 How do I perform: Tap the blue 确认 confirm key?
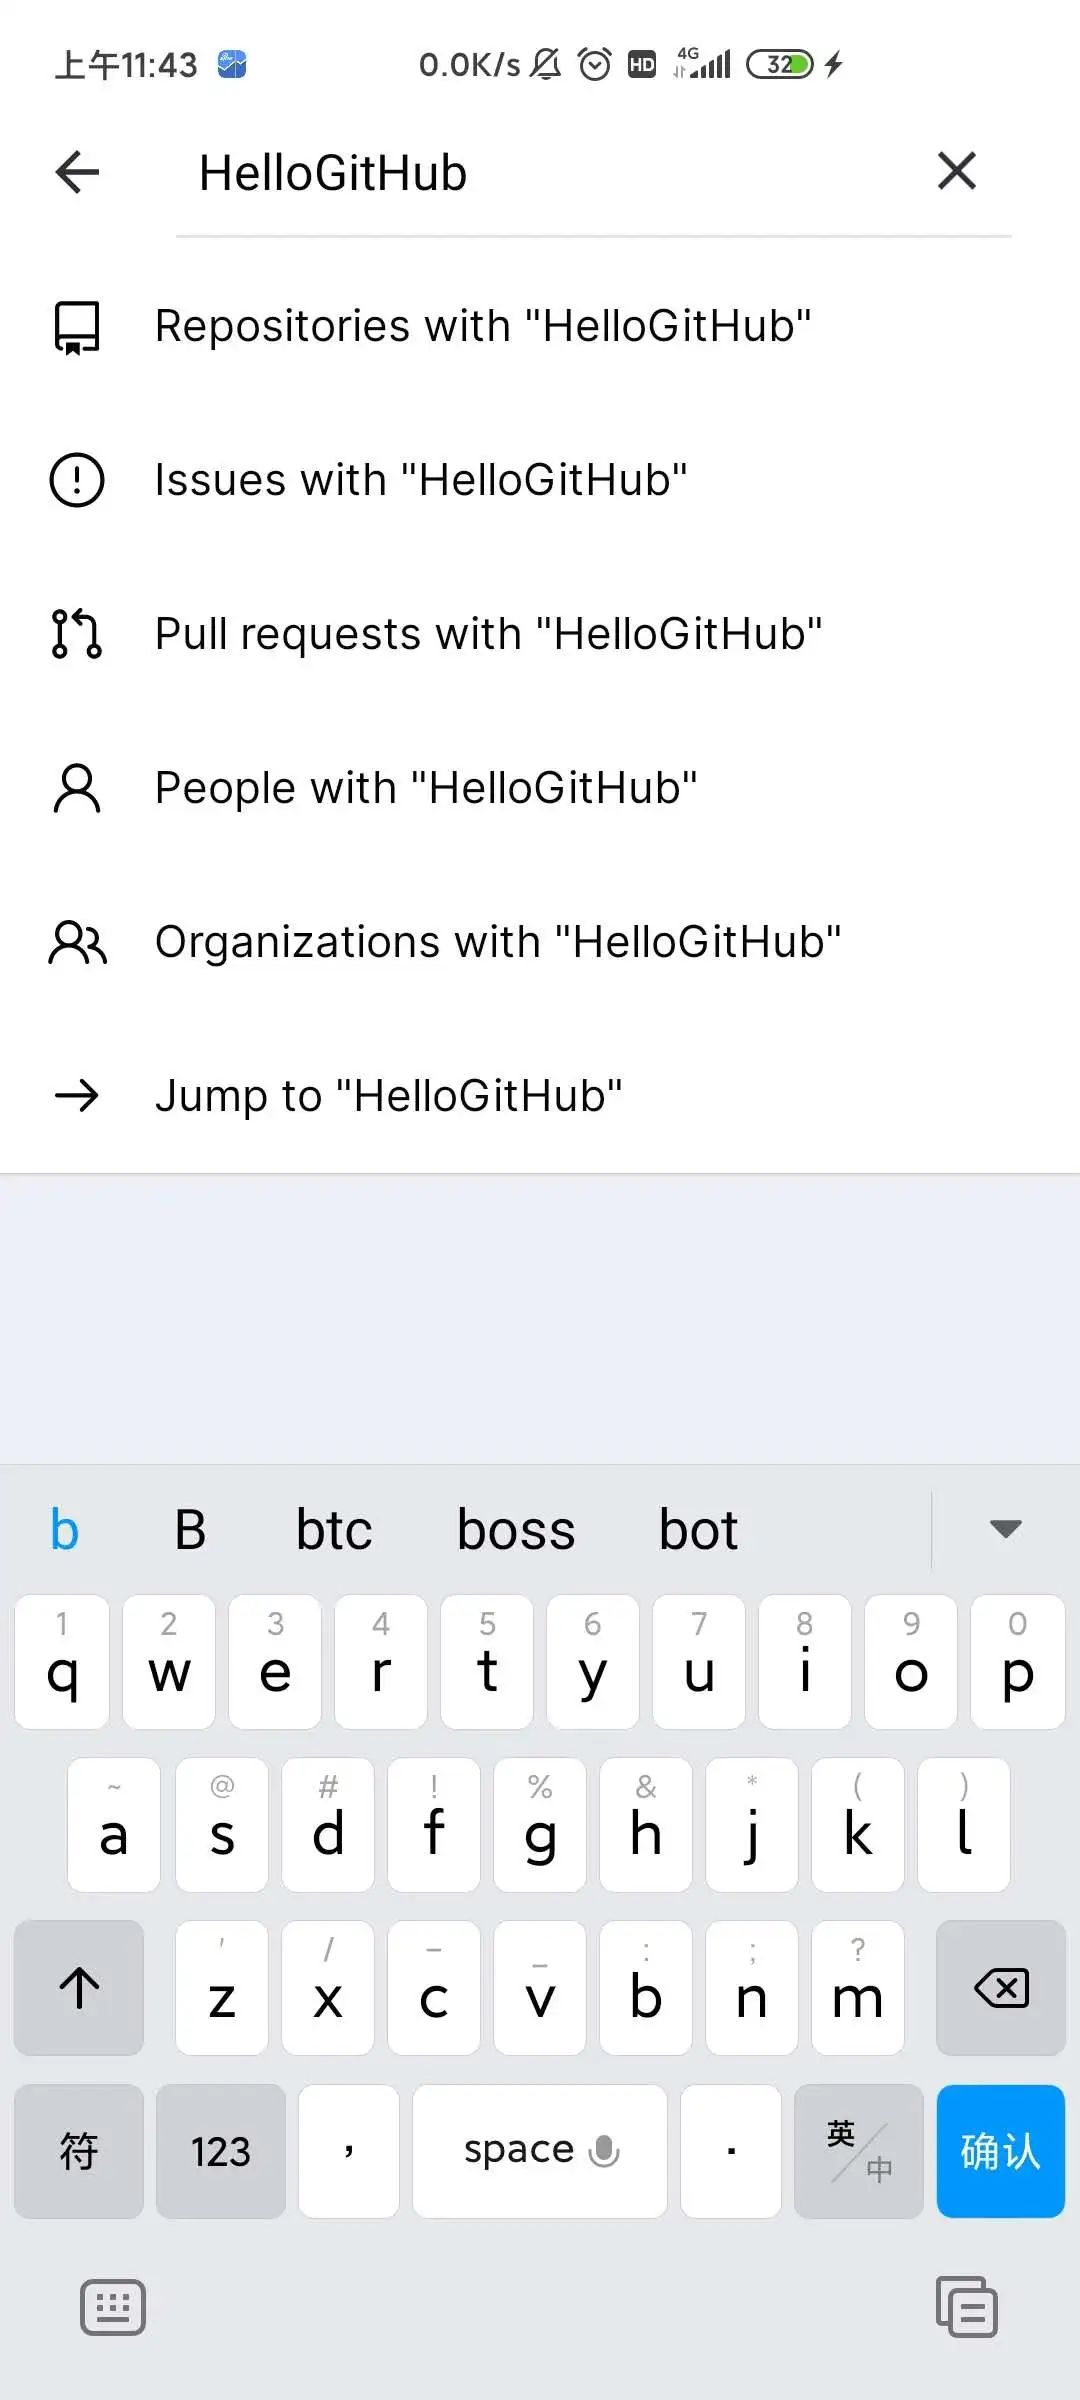(x=1000, y=2151)
